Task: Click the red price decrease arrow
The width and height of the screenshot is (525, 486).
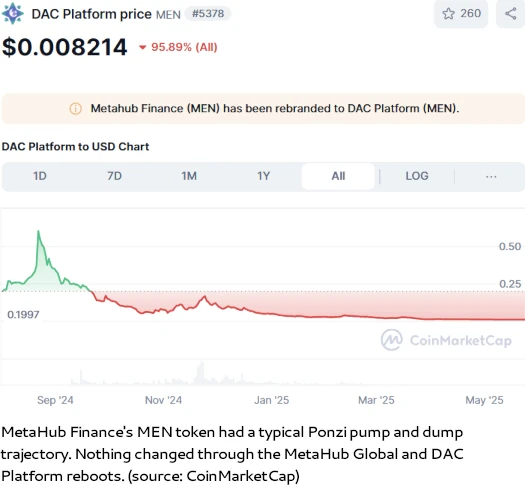Action: [143, 48]
